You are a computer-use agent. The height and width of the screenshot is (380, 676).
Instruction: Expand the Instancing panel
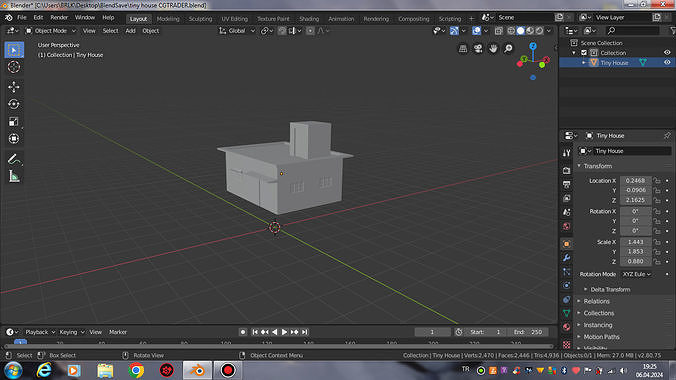598,325
